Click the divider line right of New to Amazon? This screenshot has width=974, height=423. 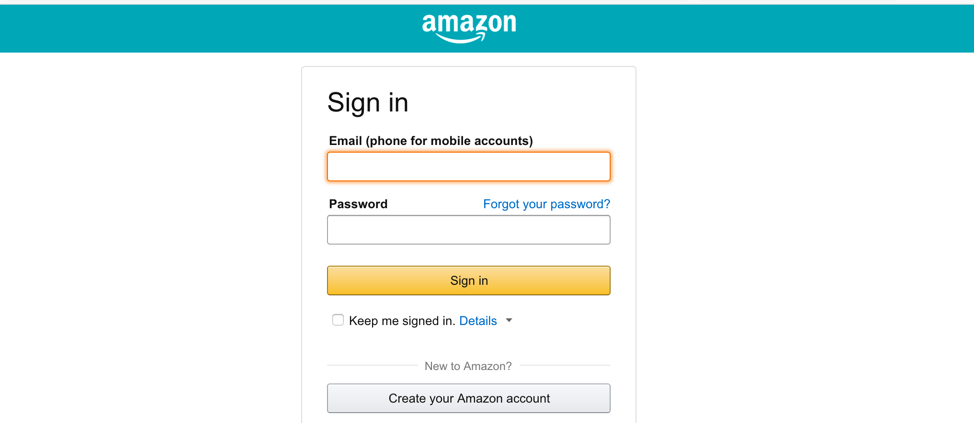tap(565, 365)
